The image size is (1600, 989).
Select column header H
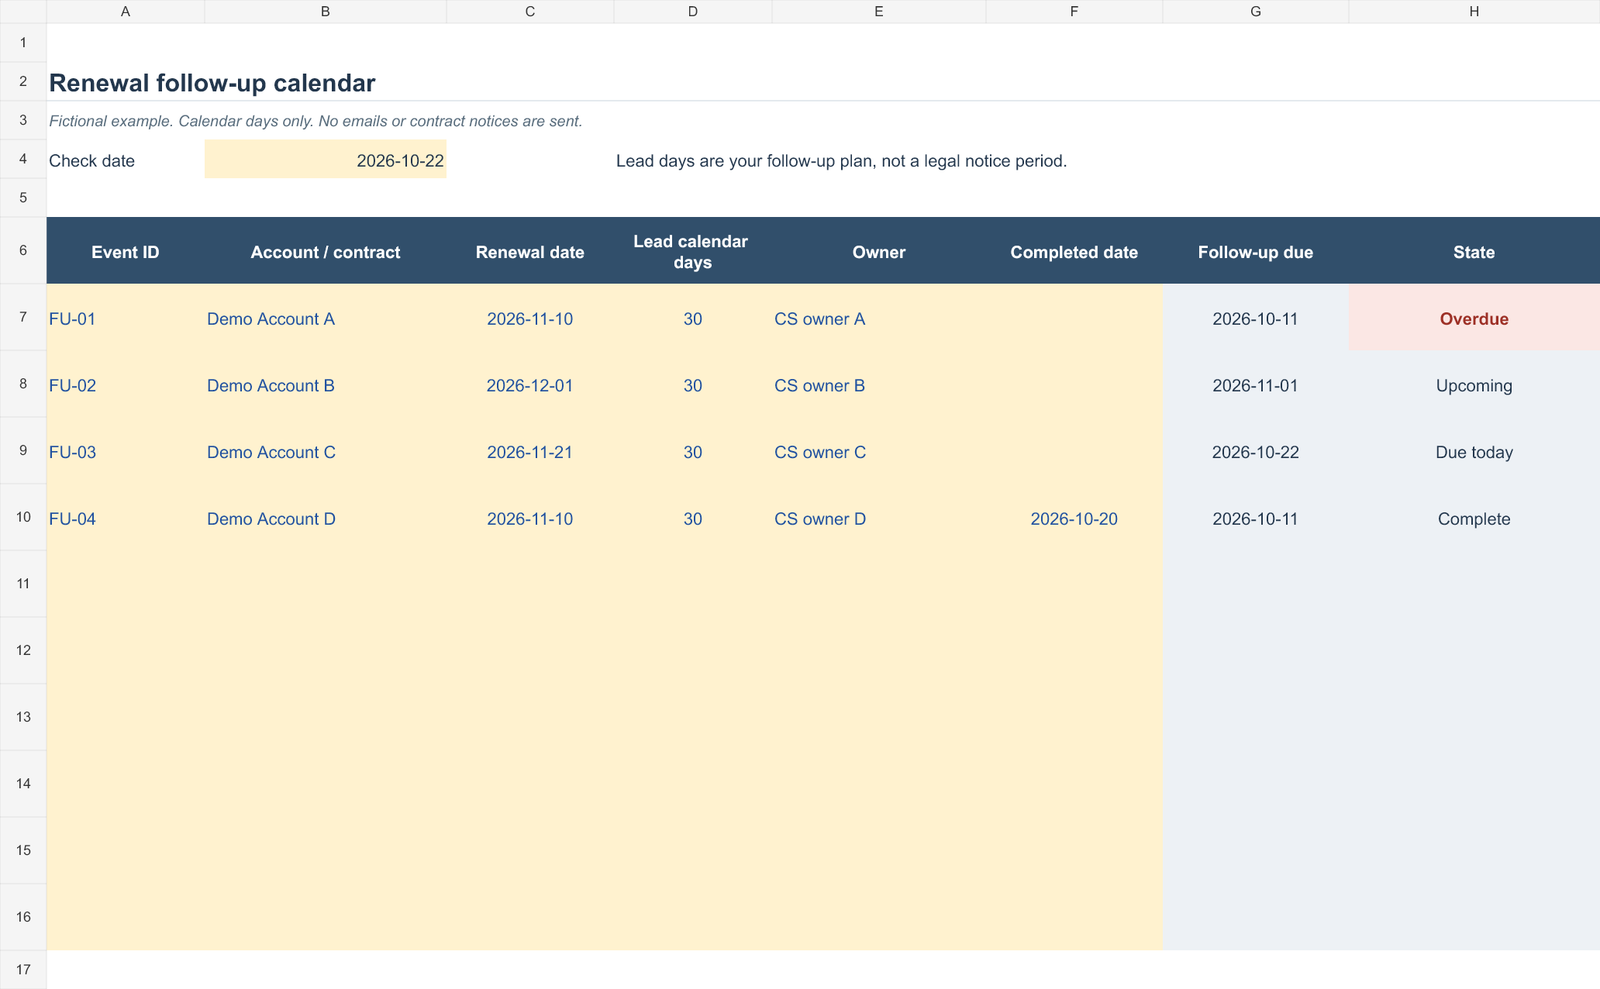click(x=1474, y=11)
